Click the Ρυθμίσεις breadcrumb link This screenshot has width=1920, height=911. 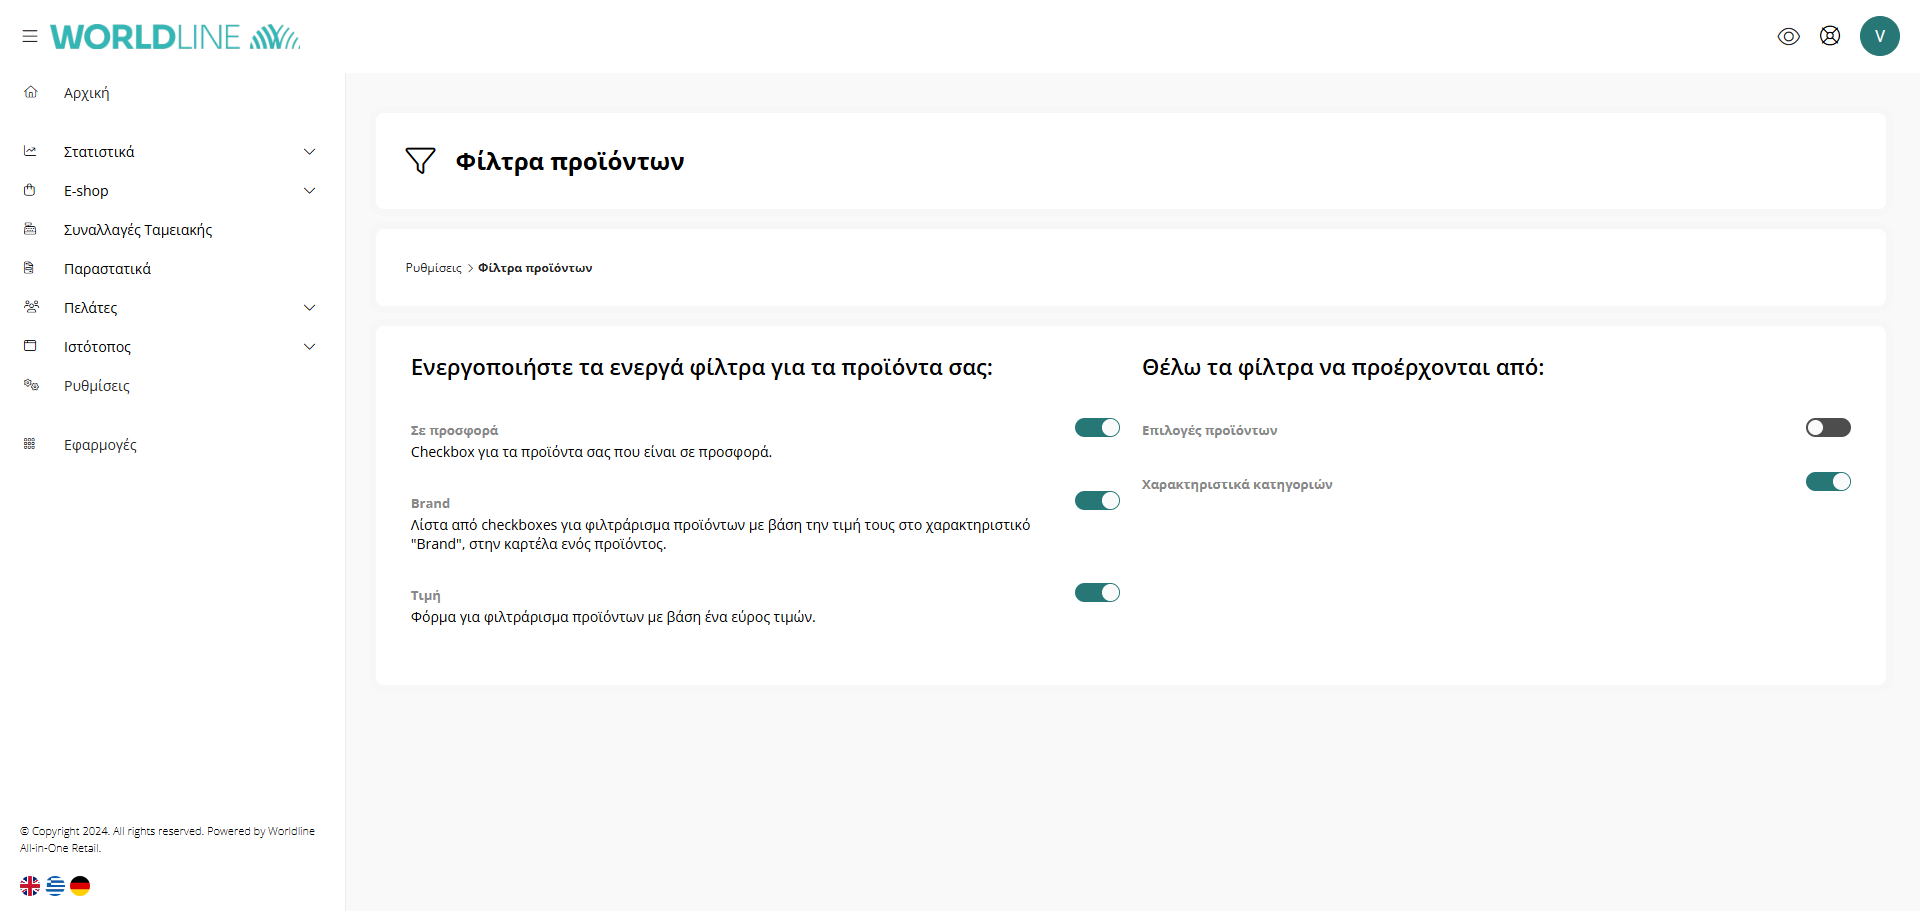click(433, 268)
